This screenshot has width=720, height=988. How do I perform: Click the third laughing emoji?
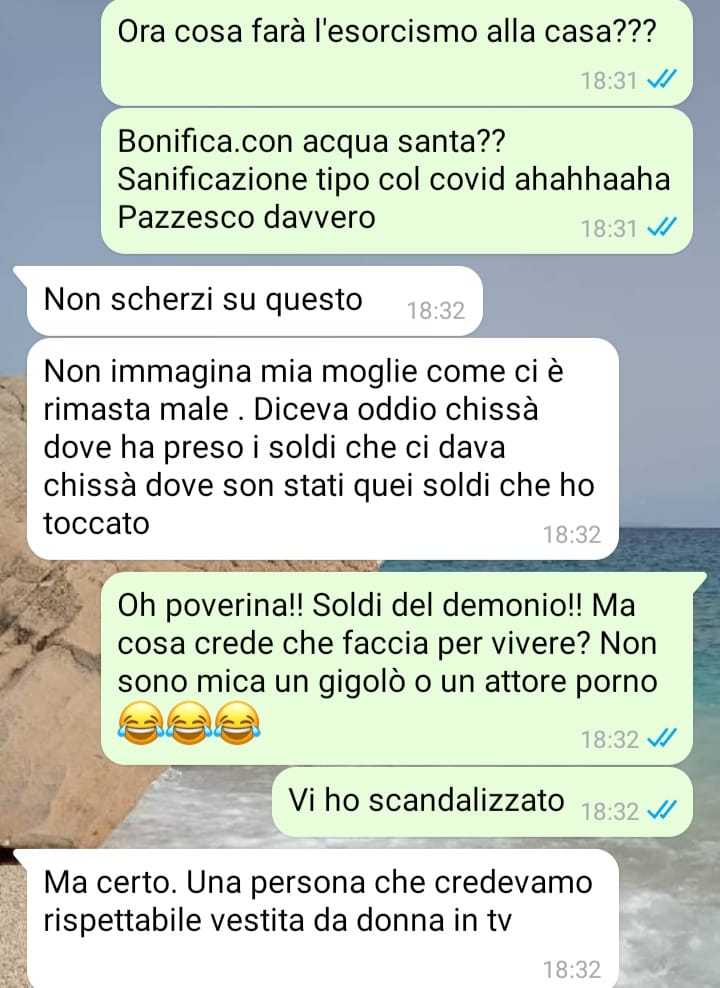click(236, 722)
